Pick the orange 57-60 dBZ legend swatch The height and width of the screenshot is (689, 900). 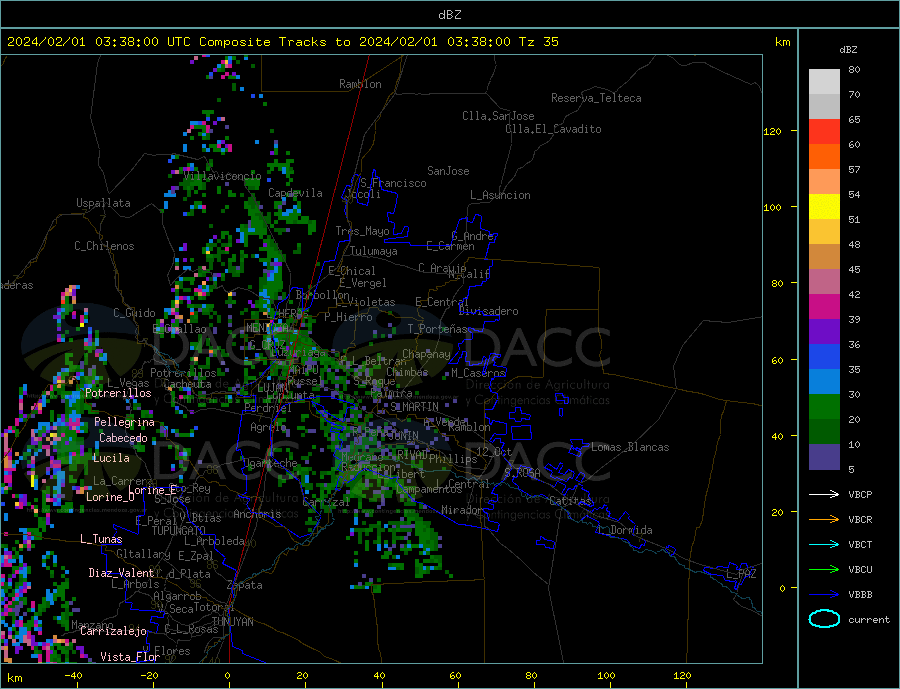point(824,157)
